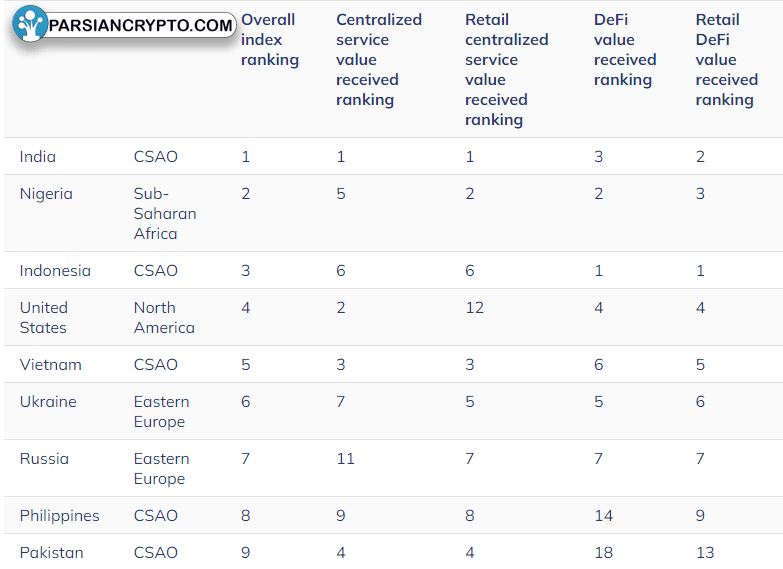Click value 12 in United States row
Image resolution: width=783 pixels, height=569 pixels.
pyautogui.click(x=474, y=307)
